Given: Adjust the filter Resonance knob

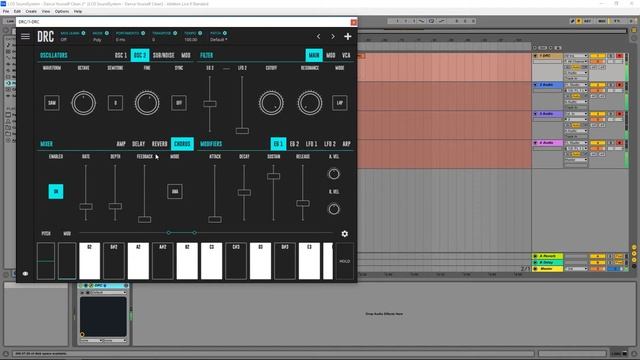Looking at the screenshot, I should 310,103.
